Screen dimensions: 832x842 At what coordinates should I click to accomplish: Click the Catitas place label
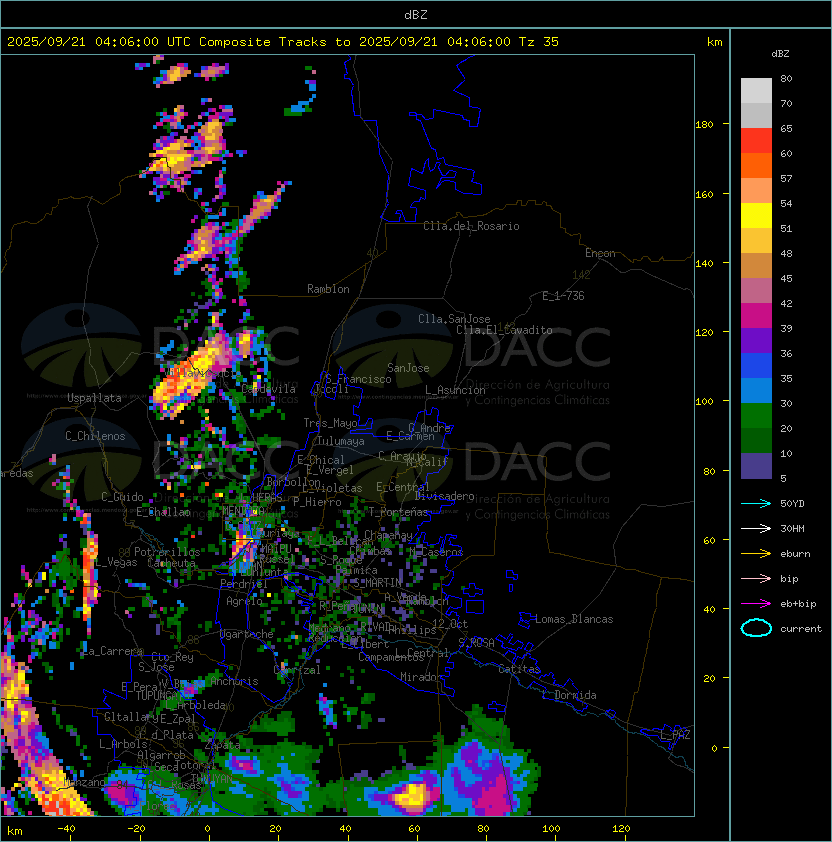tap(519, 669)
